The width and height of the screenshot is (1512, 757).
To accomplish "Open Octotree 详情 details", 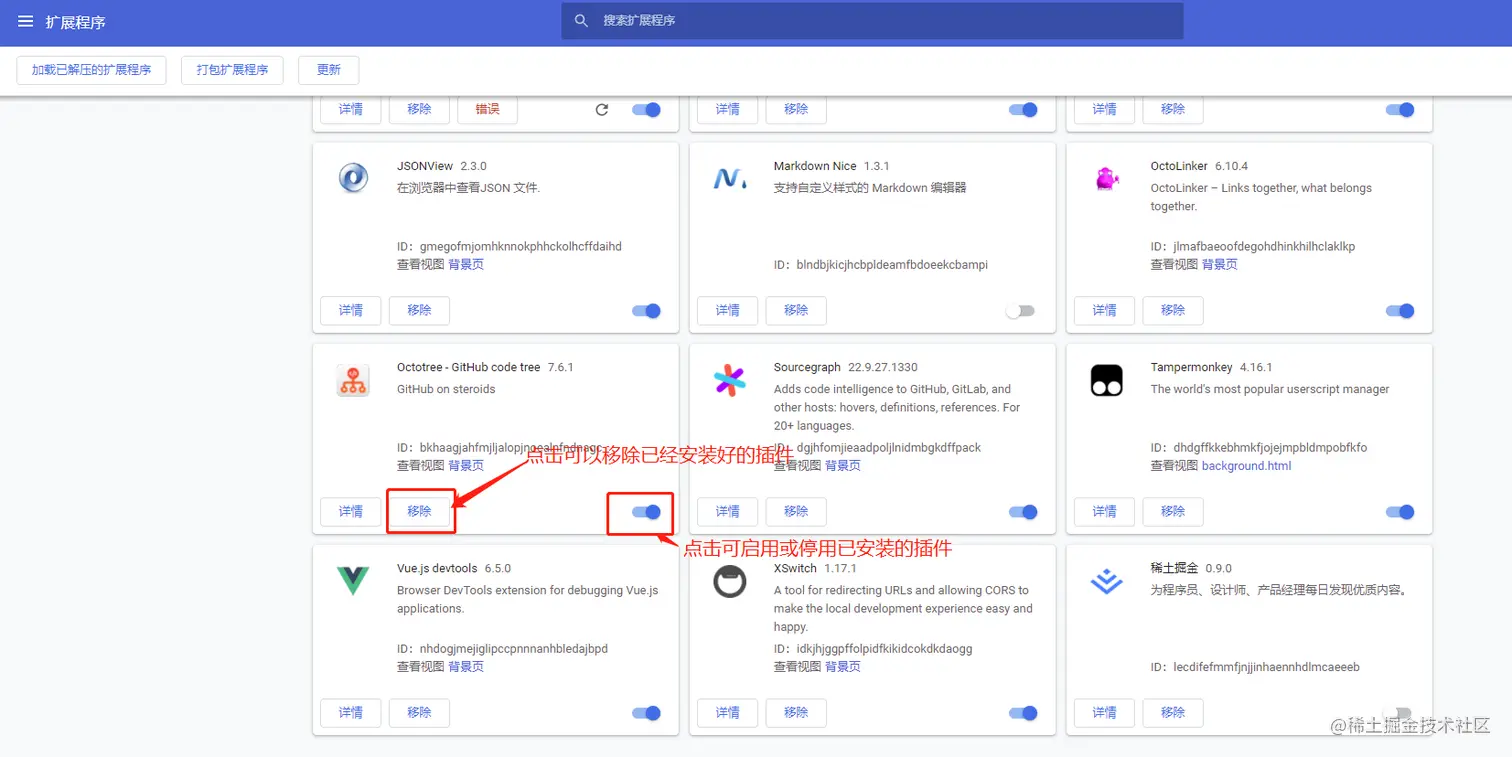I will tap(351, 512).
